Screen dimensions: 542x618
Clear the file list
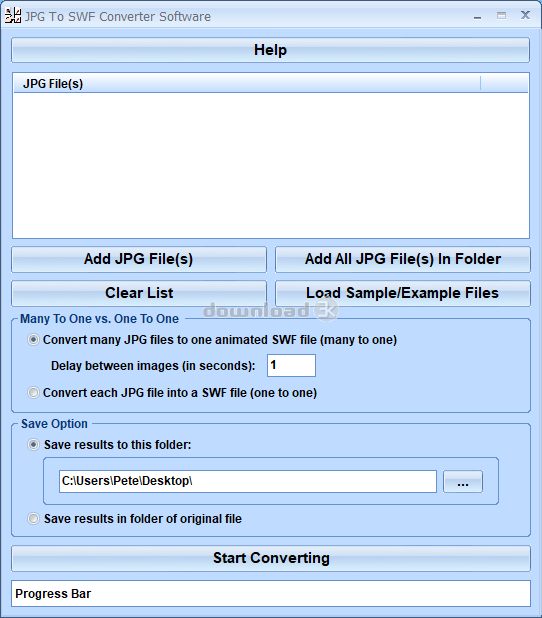[x=139, y=293]
